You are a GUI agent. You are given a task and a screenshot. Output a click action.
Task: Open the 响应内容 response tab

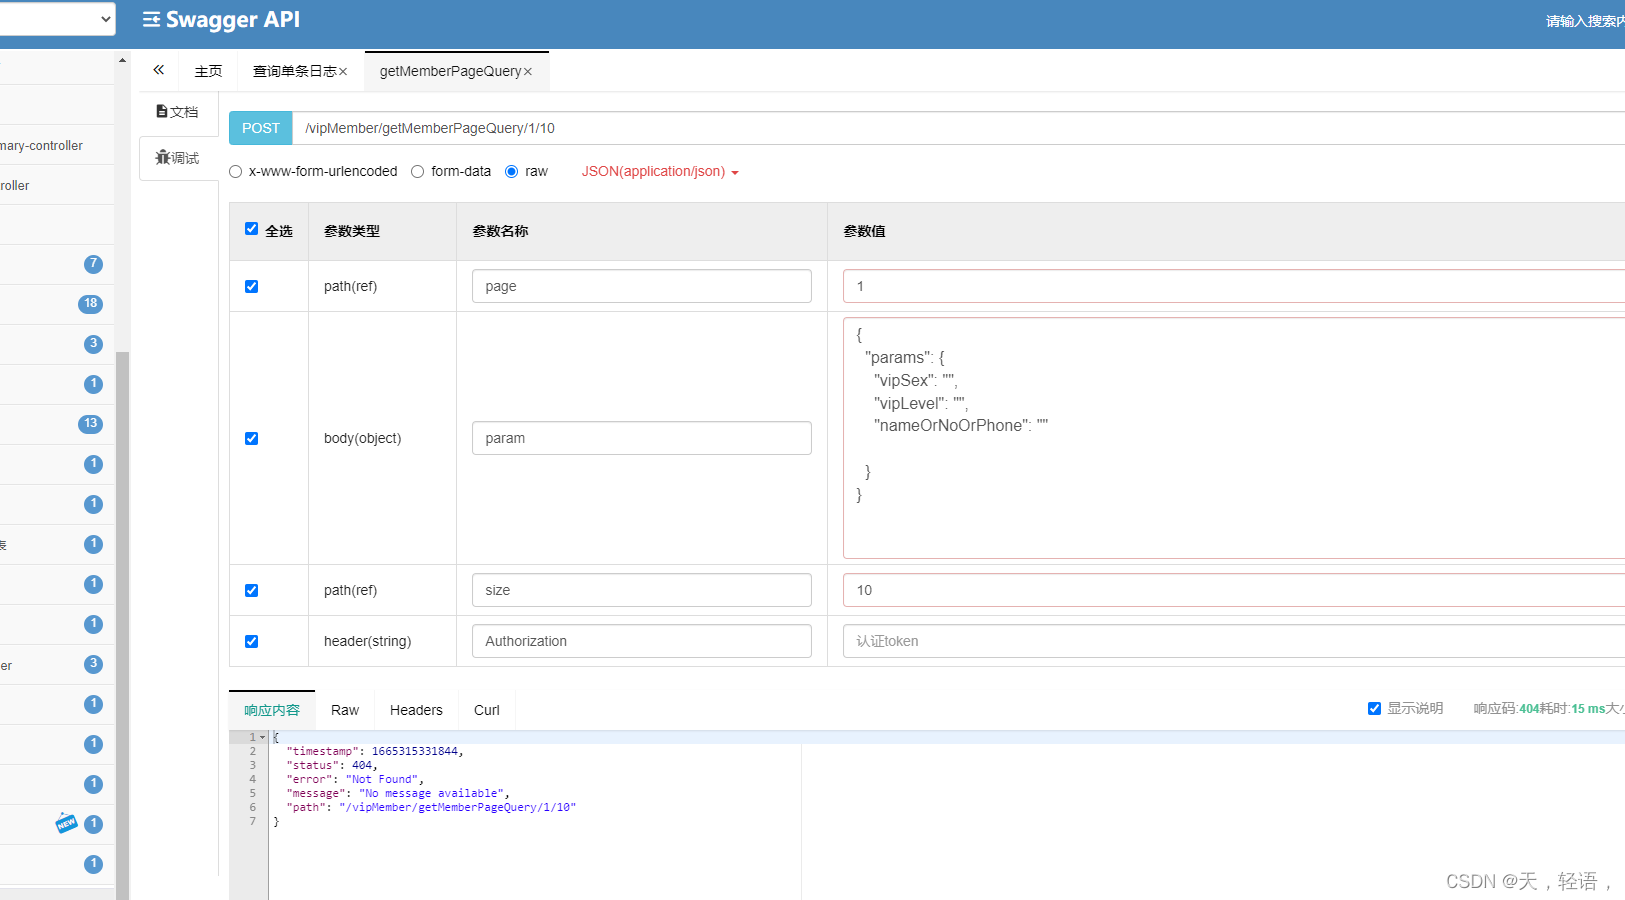coord(272,710)
